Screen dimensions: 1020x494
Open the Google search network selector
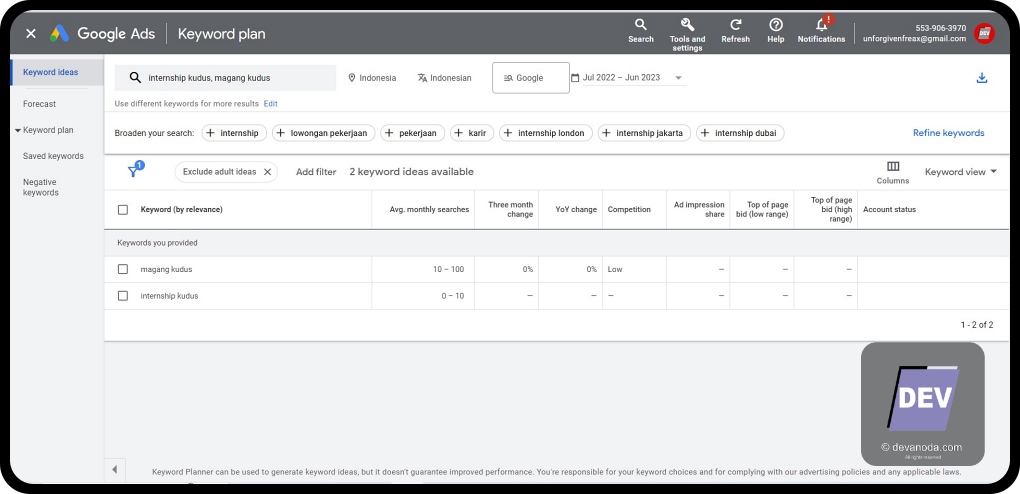(531, 77)
